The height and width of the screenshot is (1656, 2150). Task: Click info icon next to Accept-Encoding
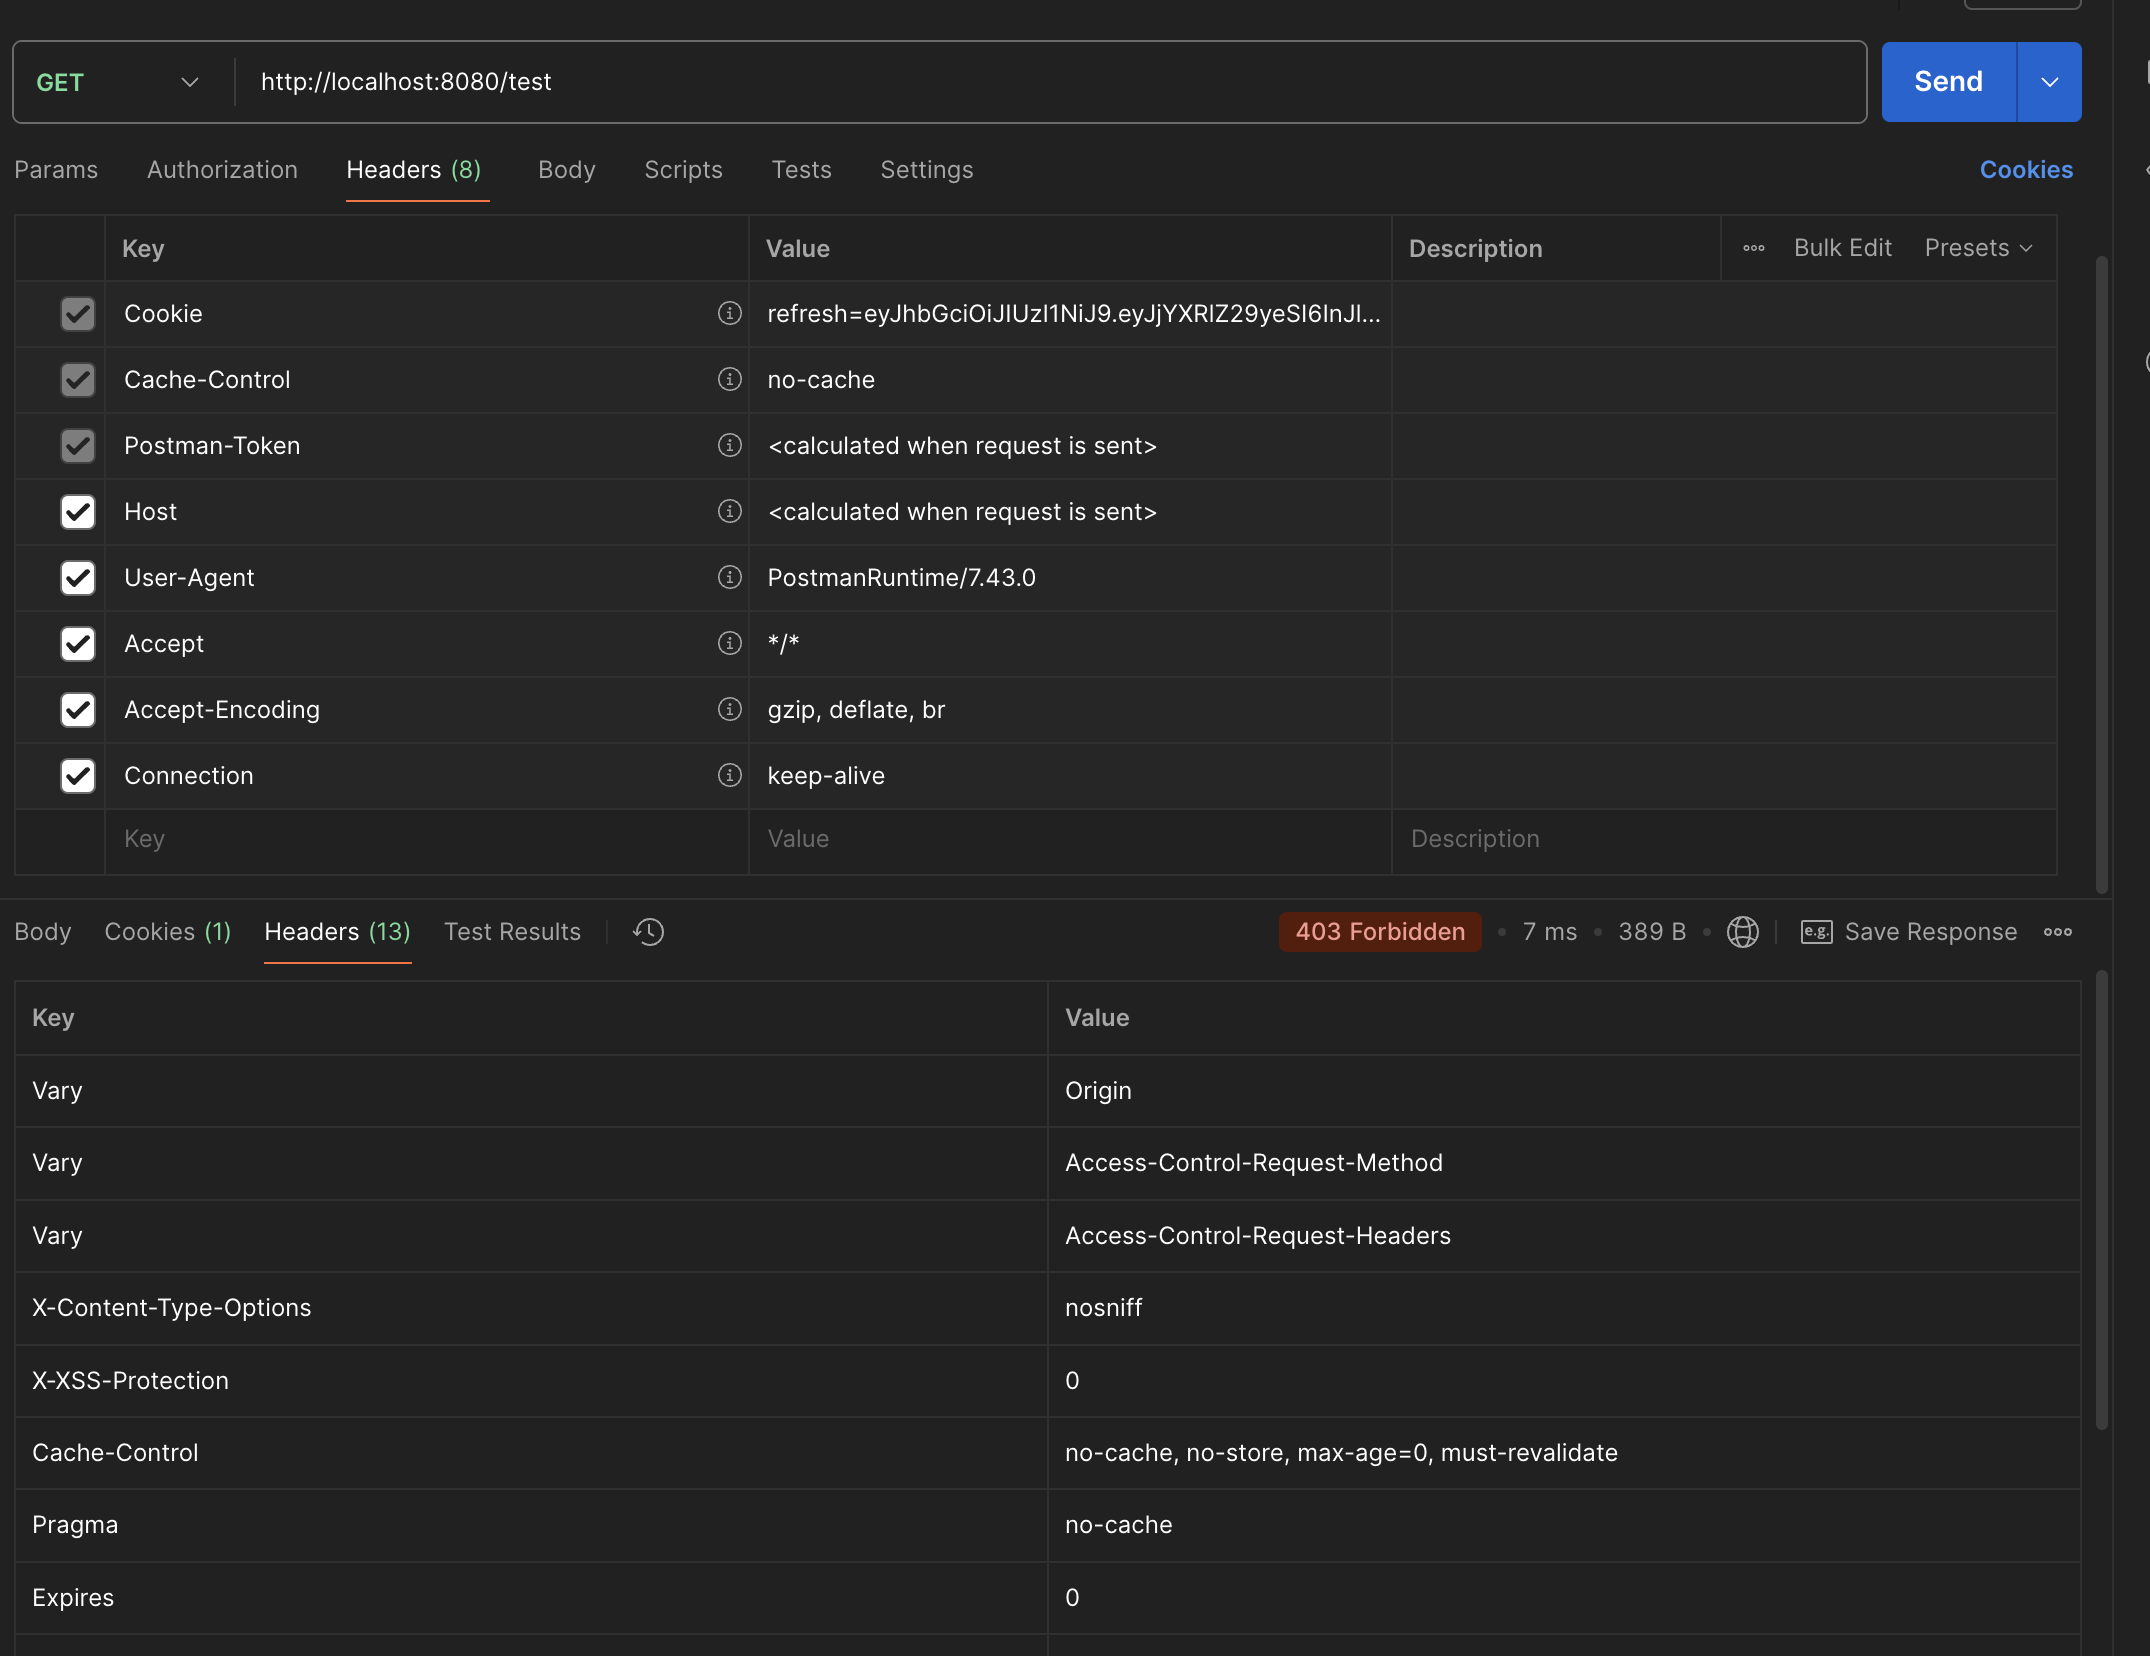click(730, 709)
